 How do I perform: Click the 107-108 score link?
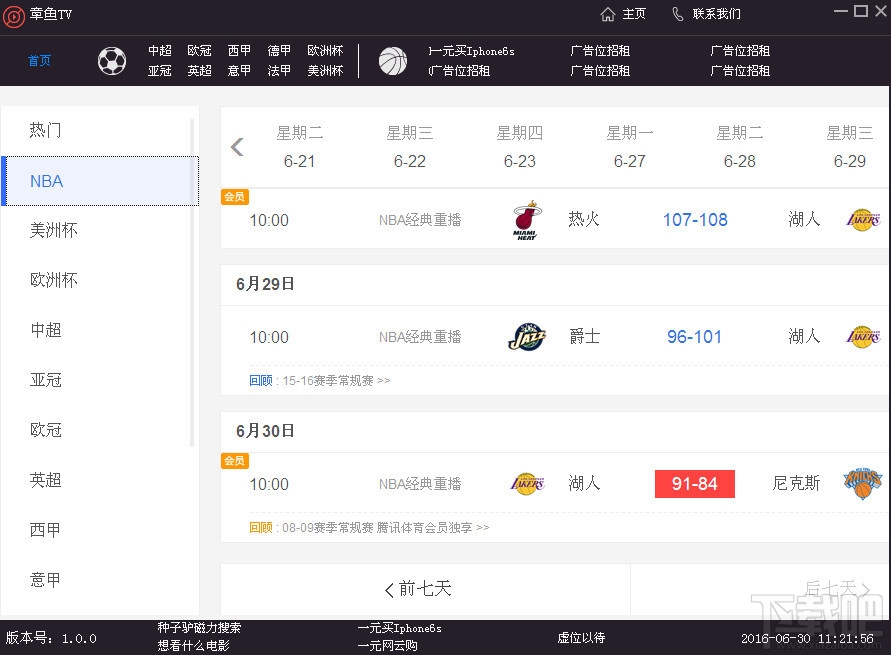[694, 219]
